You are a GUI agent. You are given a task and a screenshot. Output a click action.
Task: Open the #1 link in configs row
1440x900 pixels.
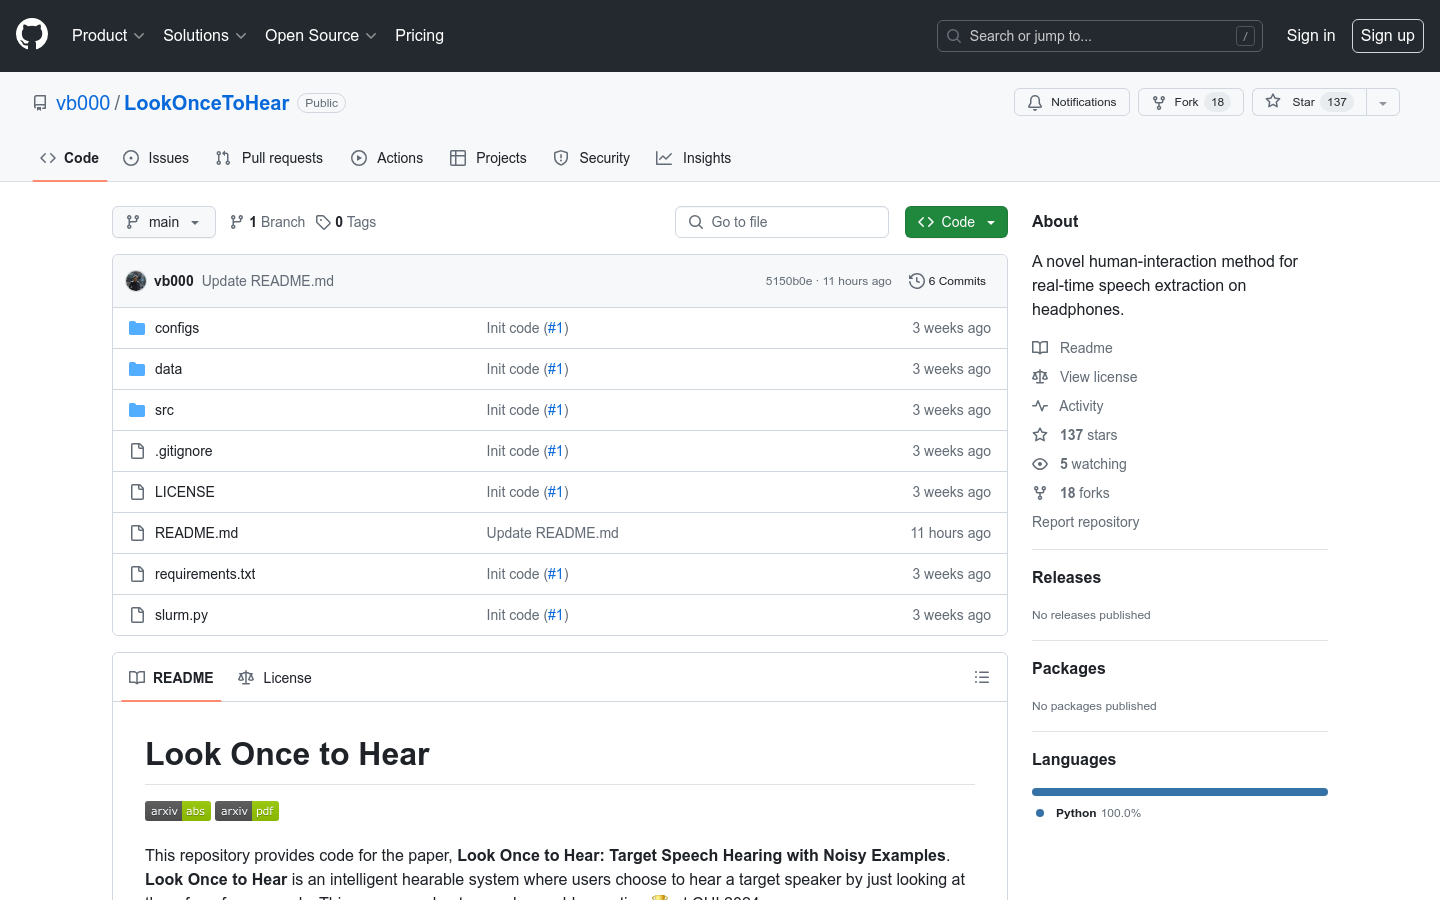tap(556, 328)
